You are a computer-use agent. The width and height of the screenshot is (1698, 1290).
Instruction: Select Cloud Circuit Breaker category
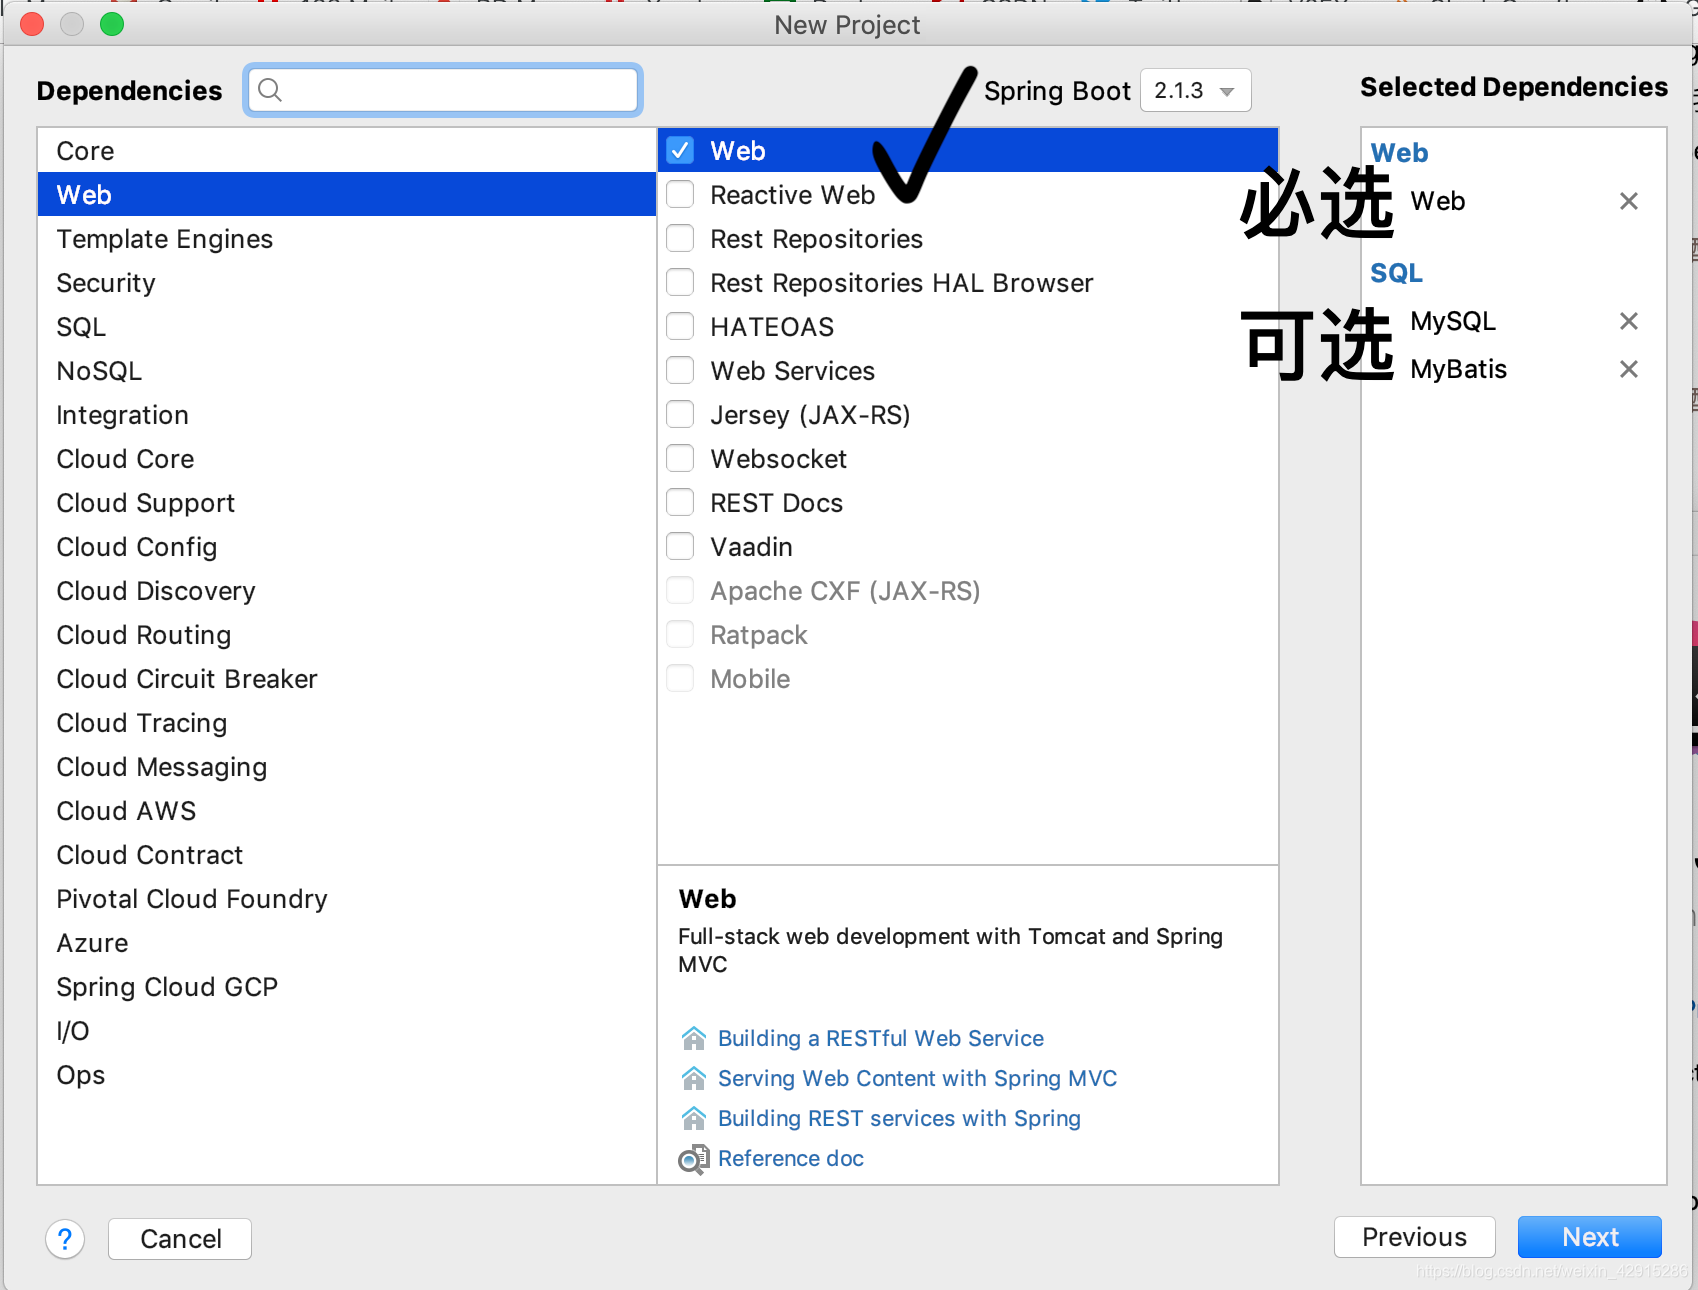pyautogui.click(x=346, y=678)
